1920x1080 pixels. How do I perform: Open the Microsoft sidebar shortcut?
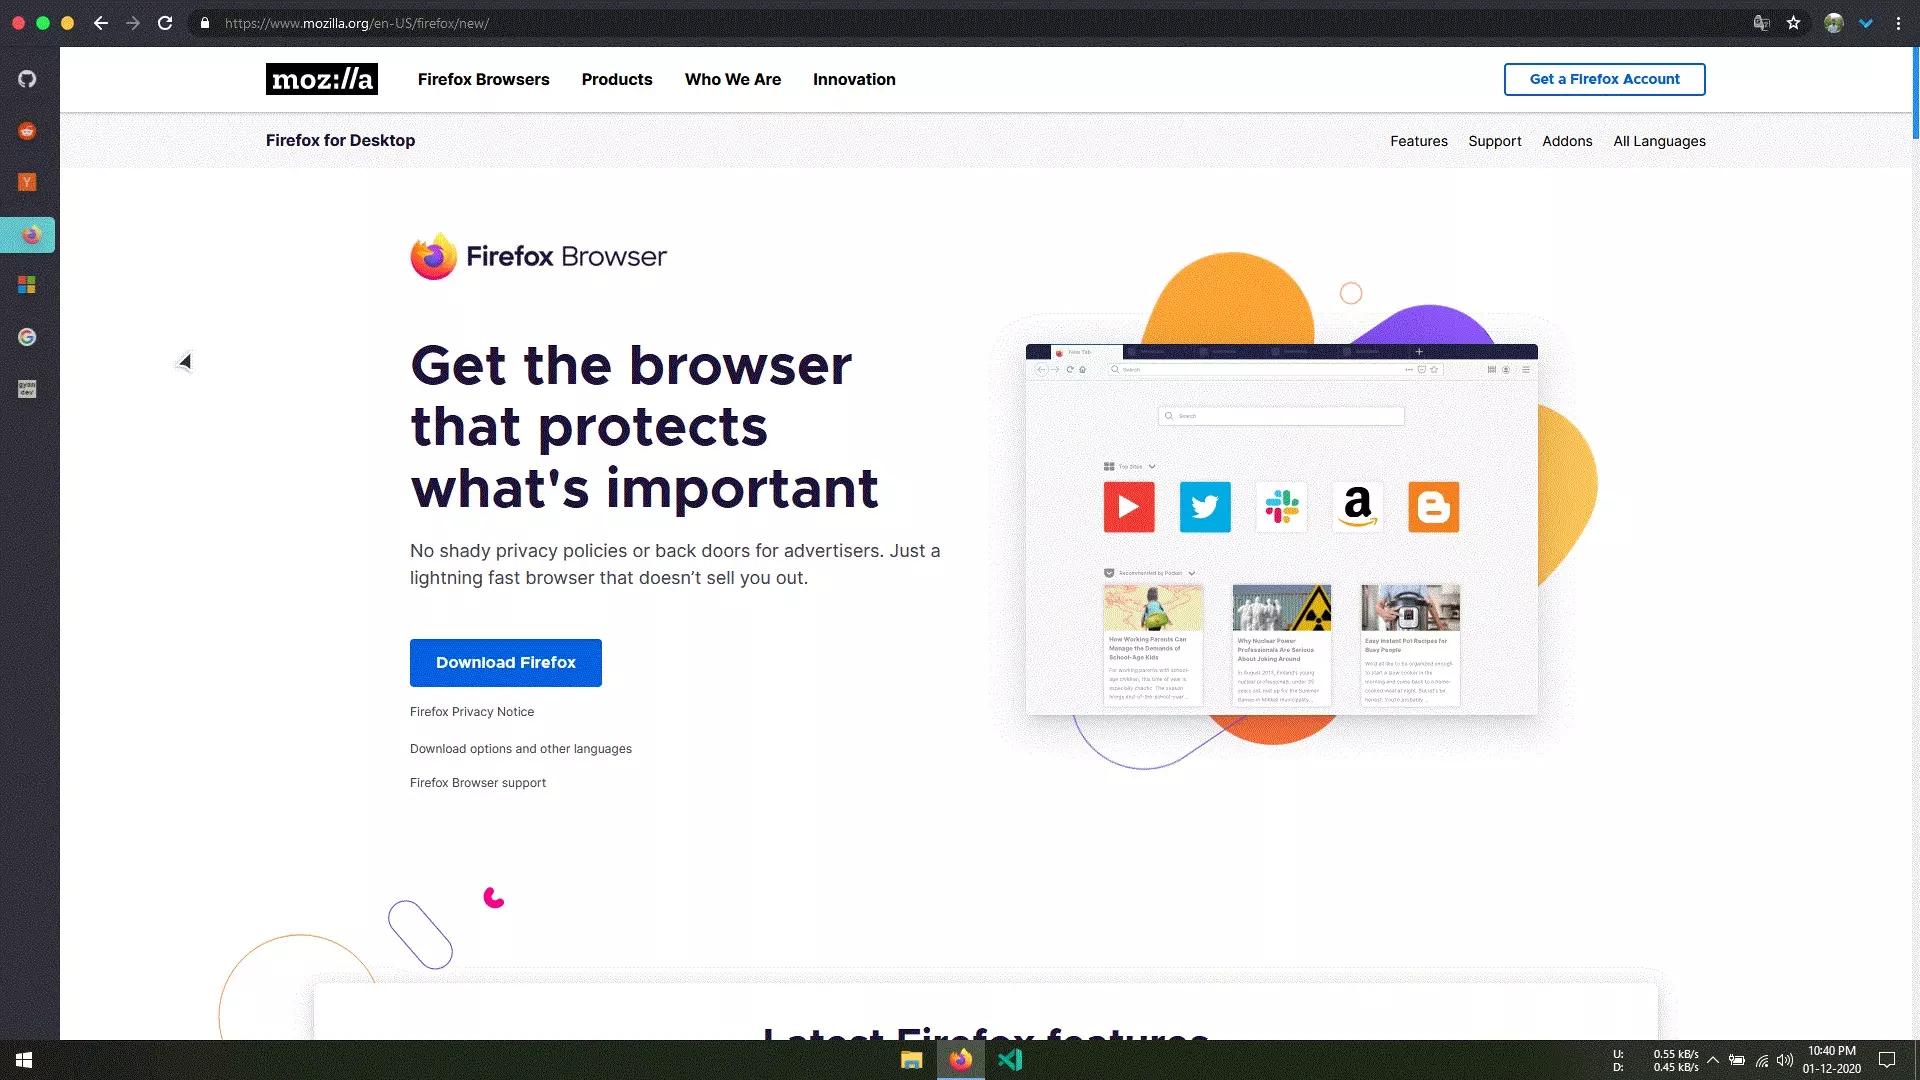click(x=27, y=286)
